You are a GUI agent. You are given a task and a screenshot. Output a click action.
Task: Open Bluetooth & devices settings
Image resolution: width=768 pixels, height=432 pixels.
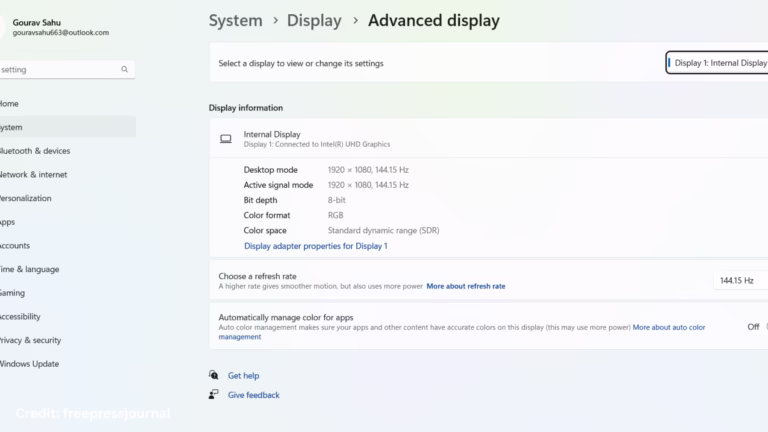pyautogui.click(x=68, y=151)
